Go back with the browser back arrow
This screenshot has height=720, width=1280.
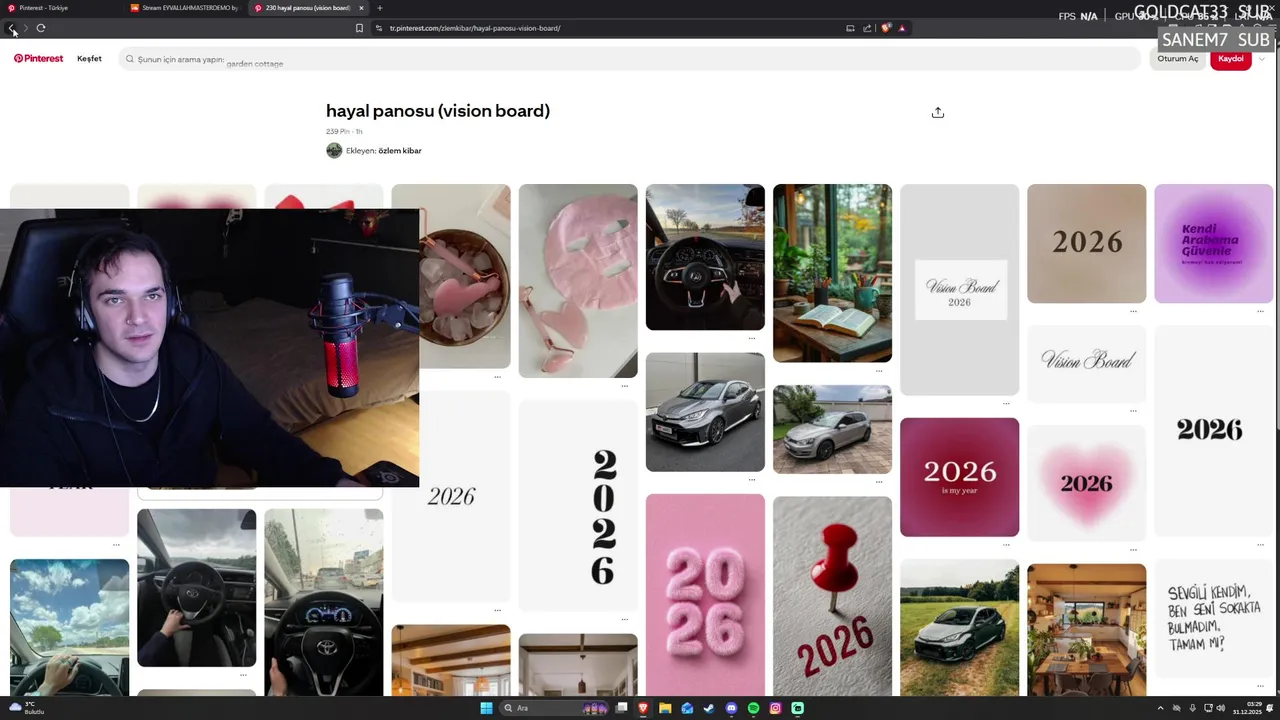[12, 28]
